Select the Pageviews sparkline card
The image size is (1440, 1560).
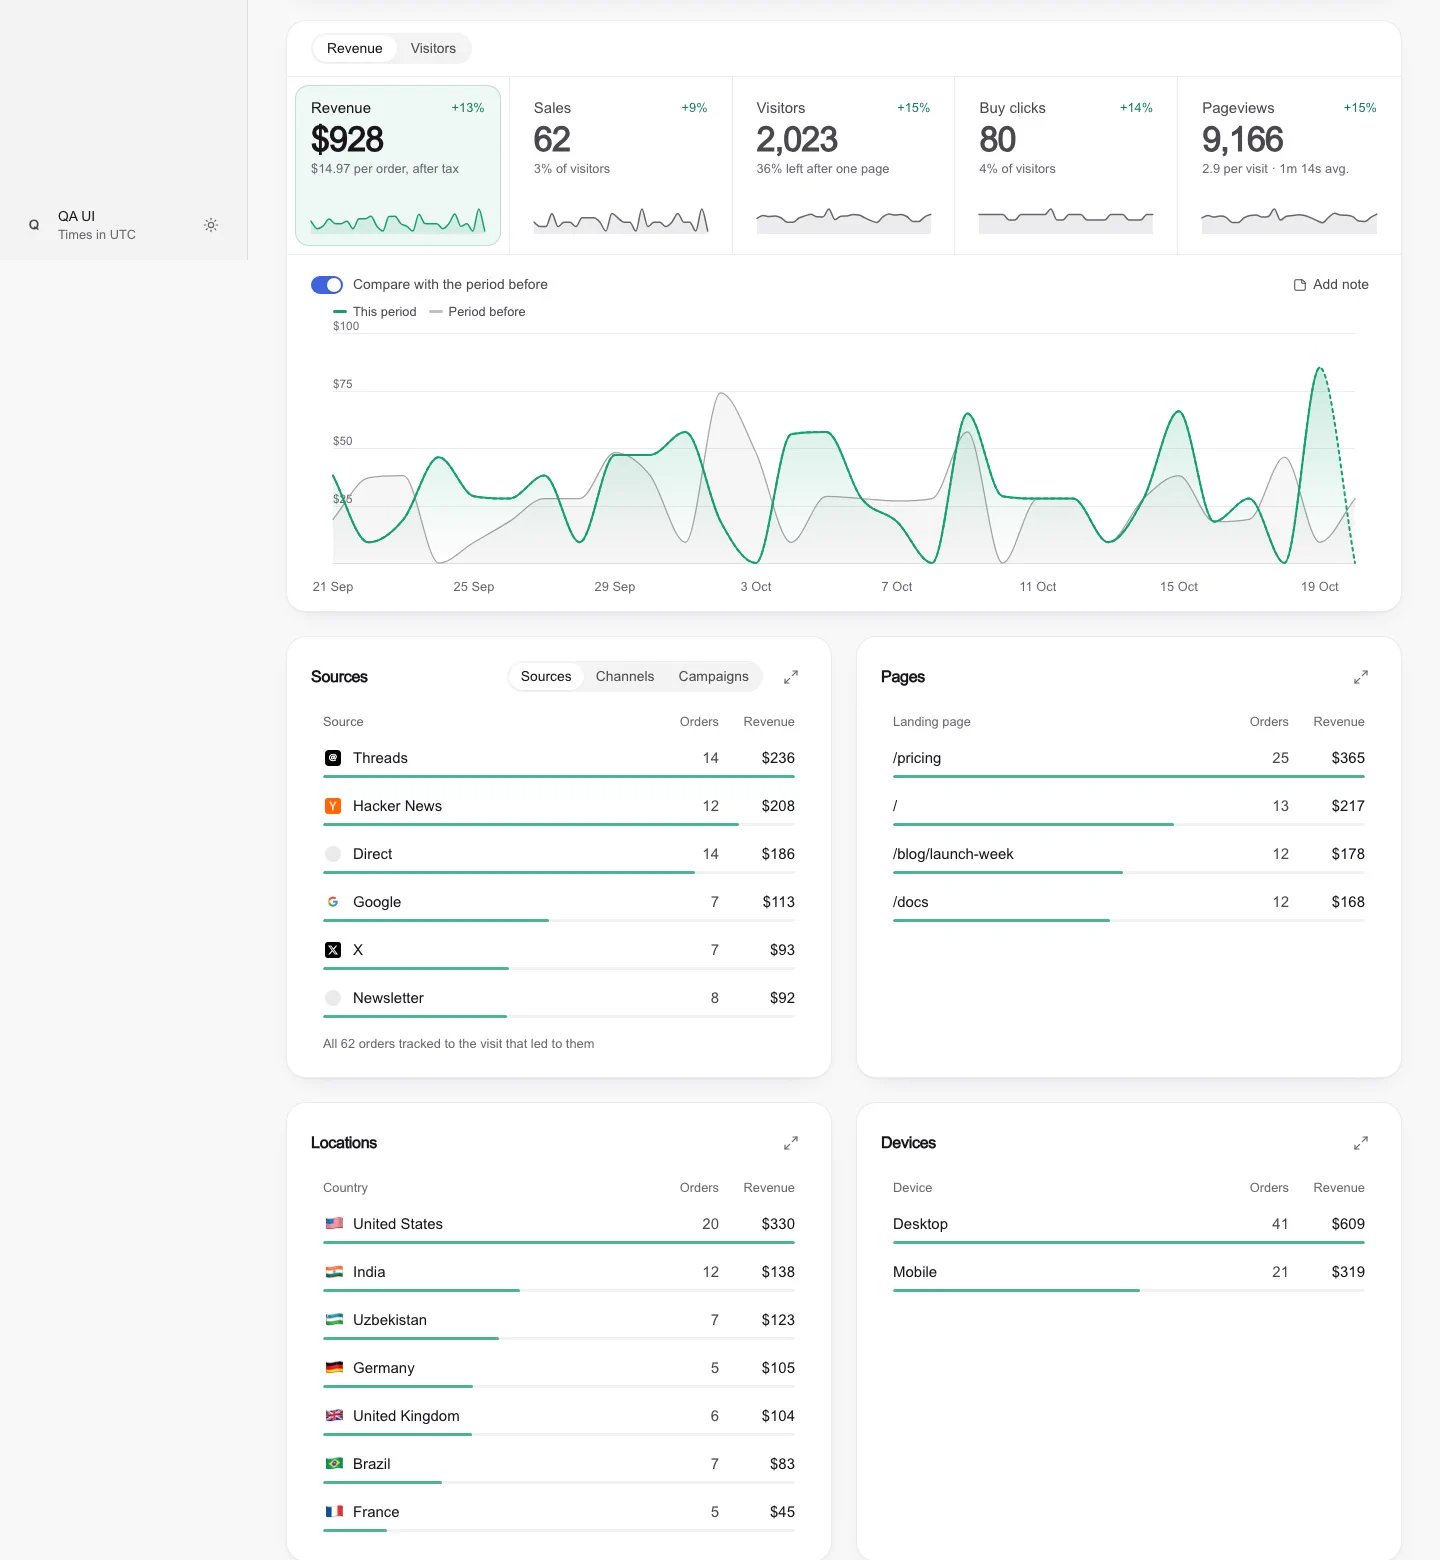pyautogui.click(x=1289, y=166)
